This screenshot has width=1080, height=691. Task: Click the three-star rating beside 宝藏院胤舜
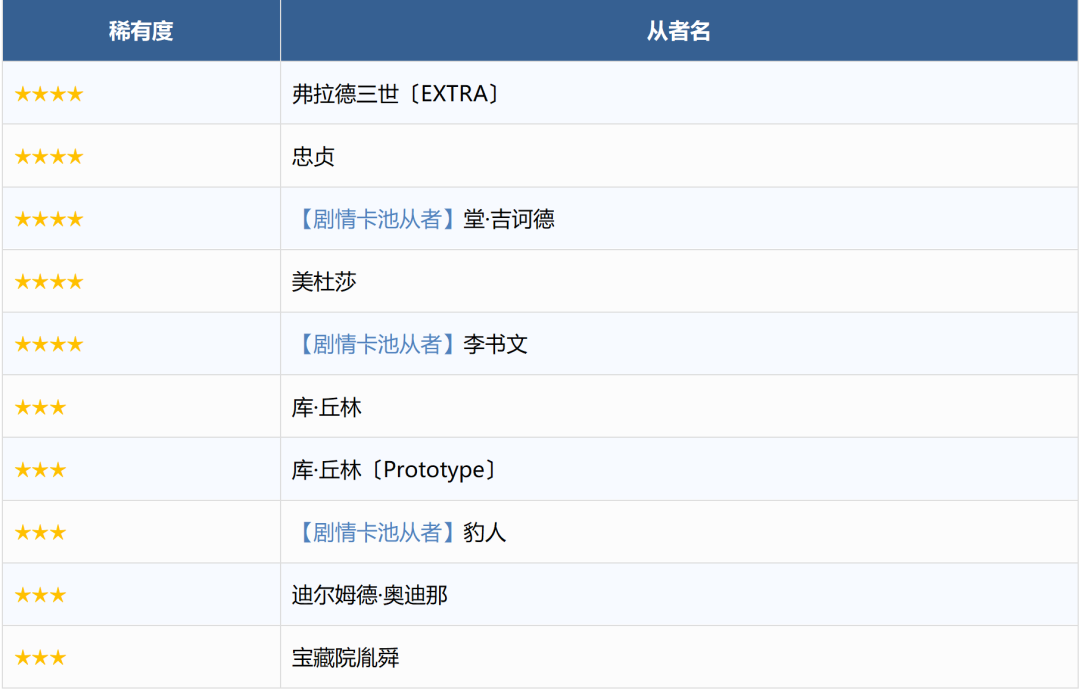41,658
